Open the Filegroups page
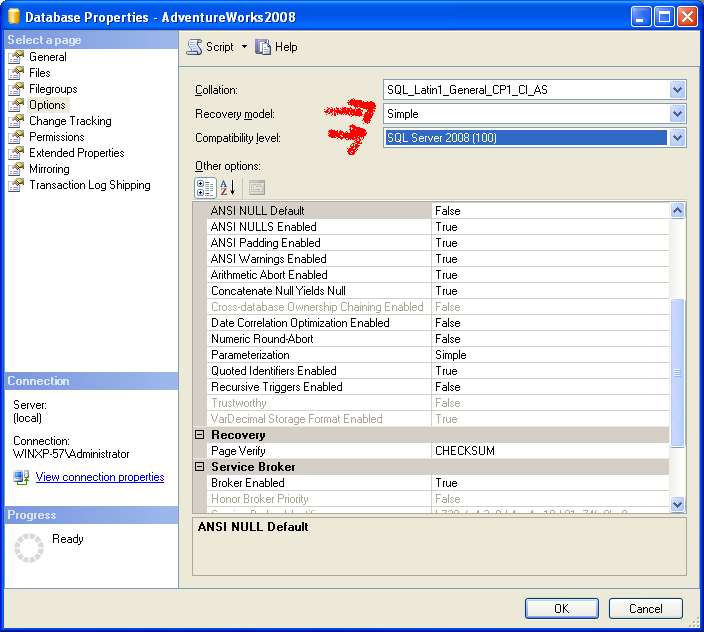The image size is (704, 632). point(53,89)
